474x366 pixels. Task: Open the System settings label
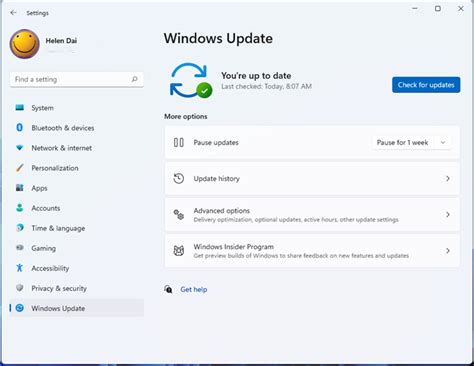click(42, 108)
